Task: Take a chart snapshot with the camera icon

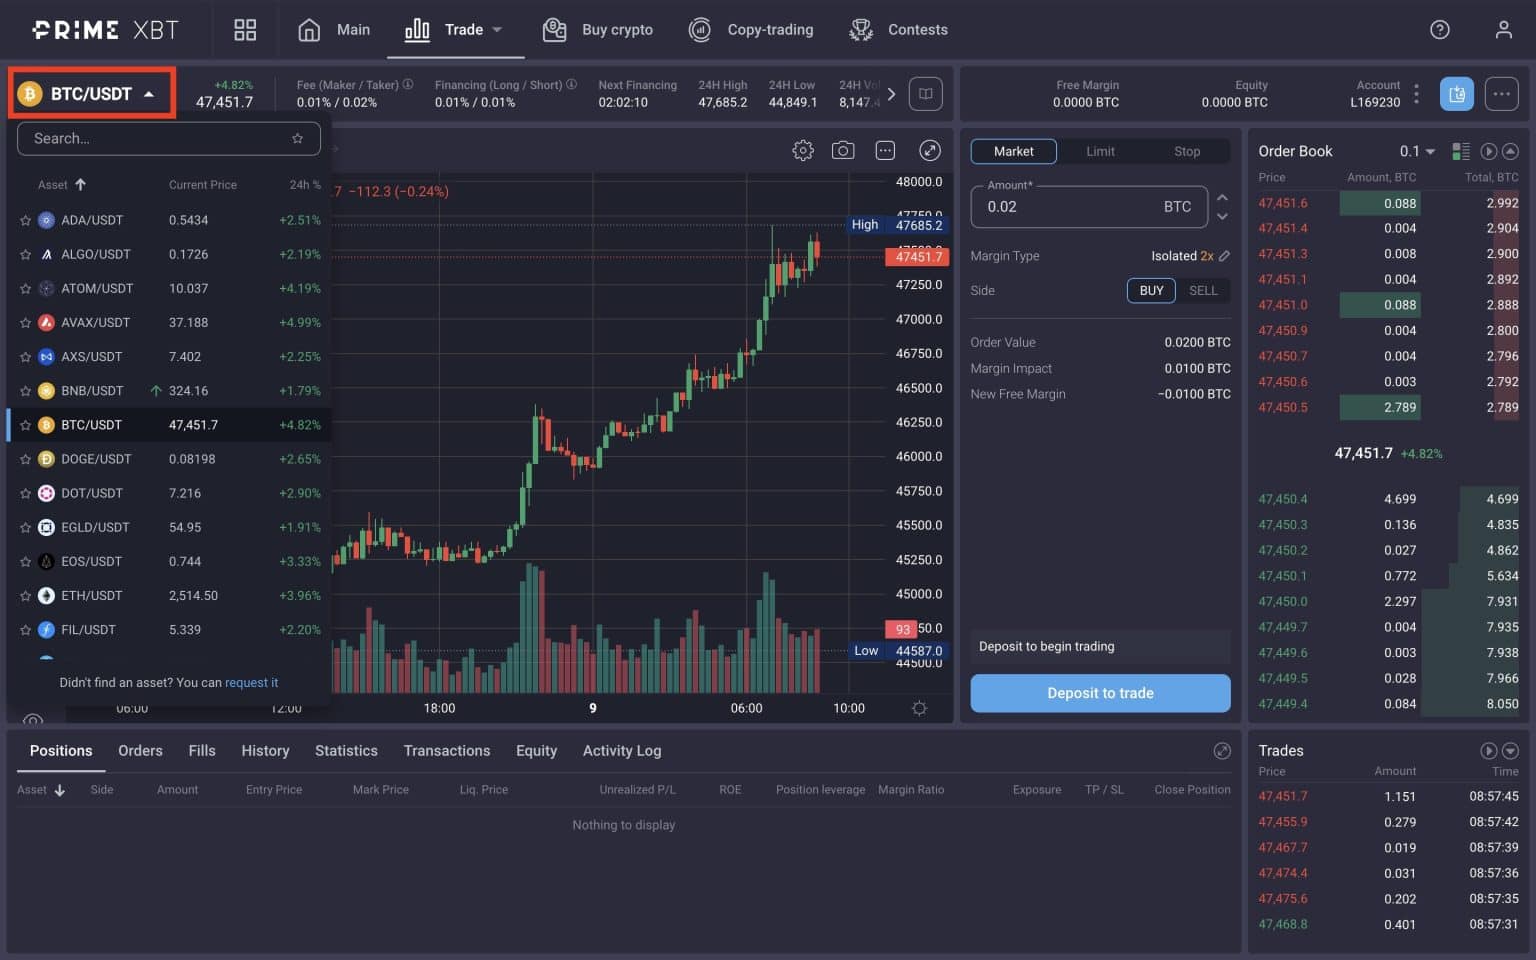Action: pos(843,149)
